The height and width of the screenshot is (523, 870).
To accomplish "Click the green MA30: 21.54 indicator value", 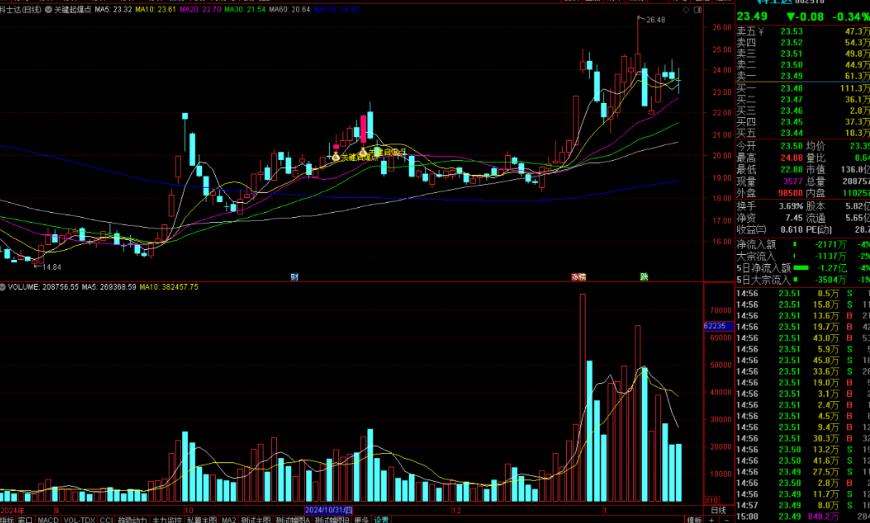I will click(x=245, y=9).
